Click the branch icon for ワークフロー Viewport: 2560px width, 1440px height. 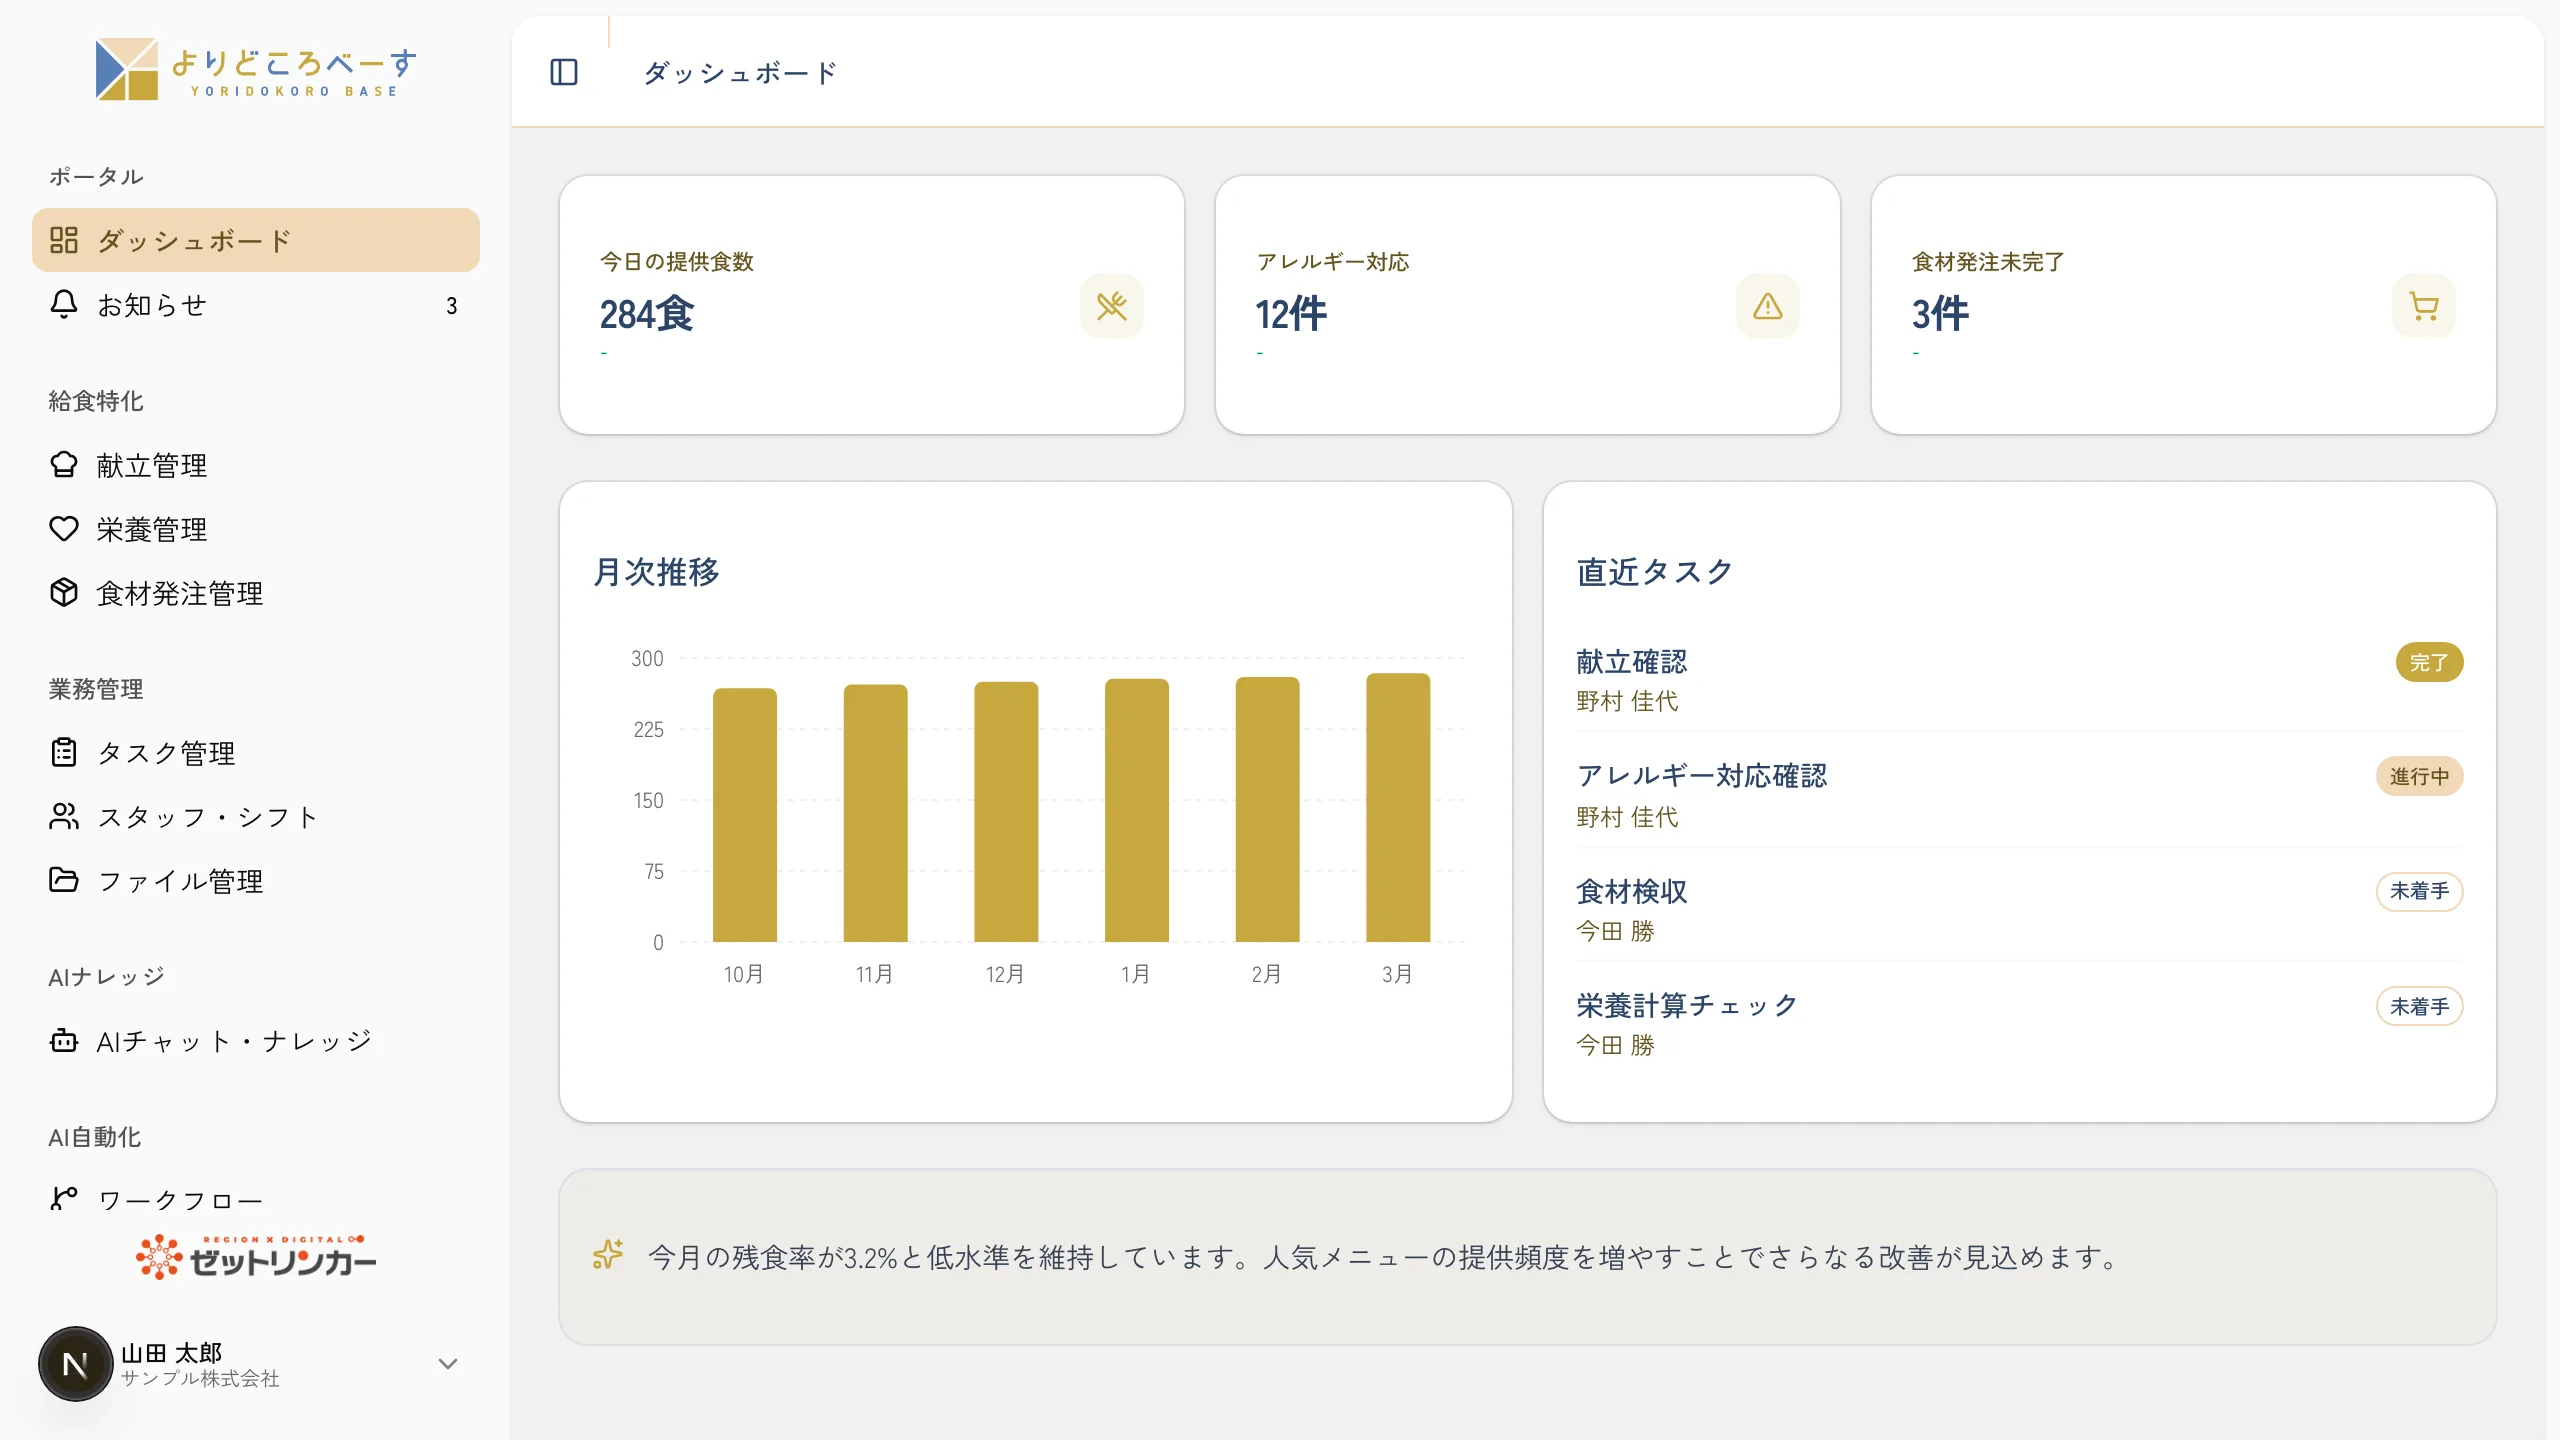click(64, 1198)
